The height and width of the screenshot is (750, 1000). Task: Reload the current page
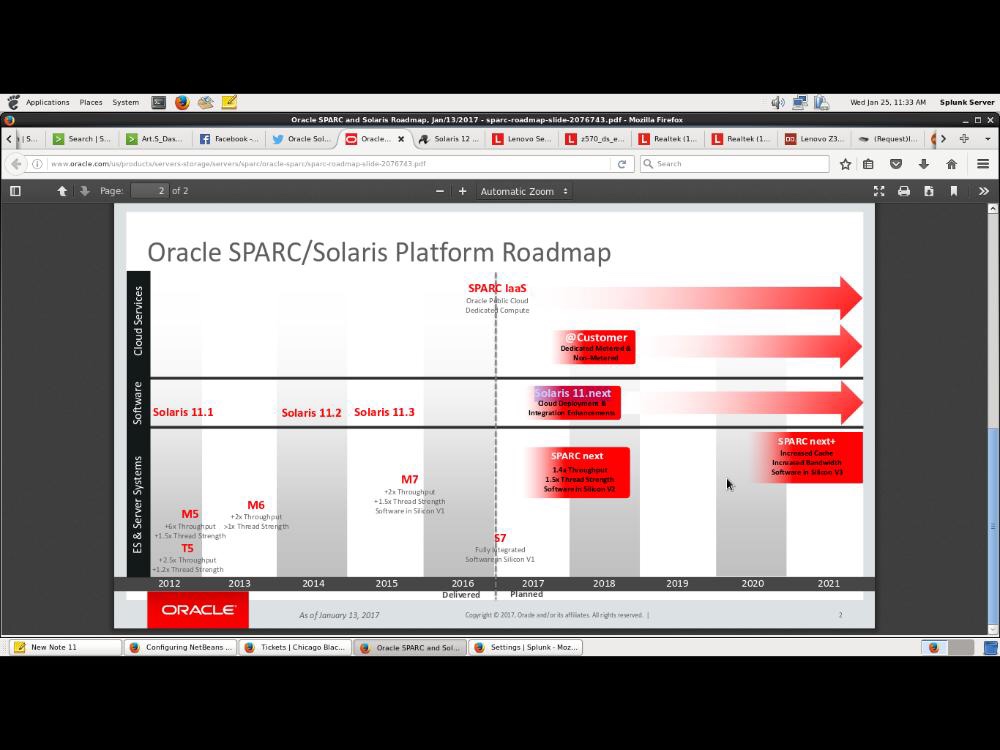[x=621, y=164]
